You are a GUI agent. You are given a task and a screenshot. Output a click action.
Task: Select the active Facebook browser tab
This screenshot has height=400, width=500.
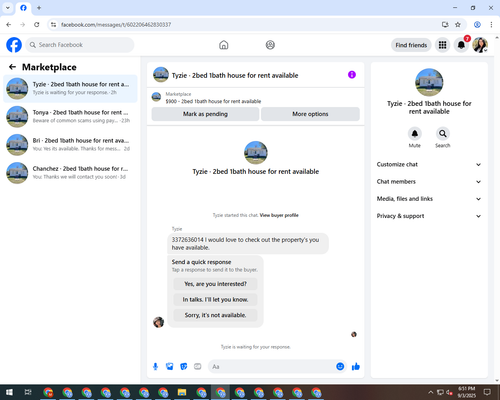(x=23, y=8)
